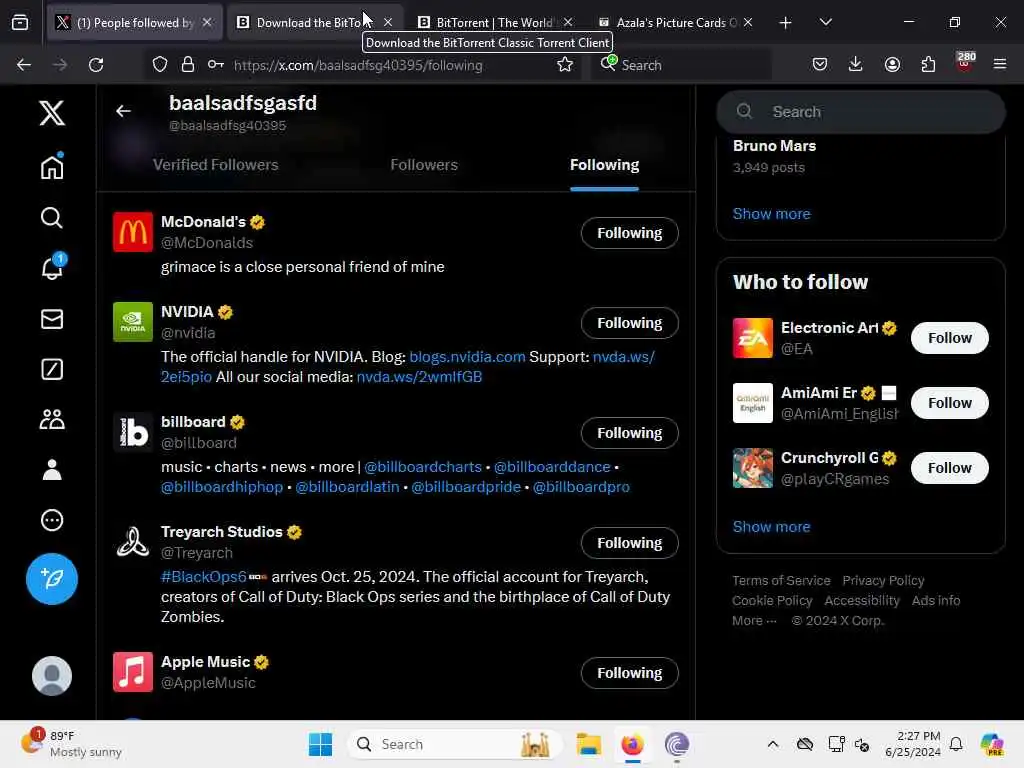1024x768 pixels.
Task: Click Firefox icon in taskbar
Action: [x=632, y=744]
